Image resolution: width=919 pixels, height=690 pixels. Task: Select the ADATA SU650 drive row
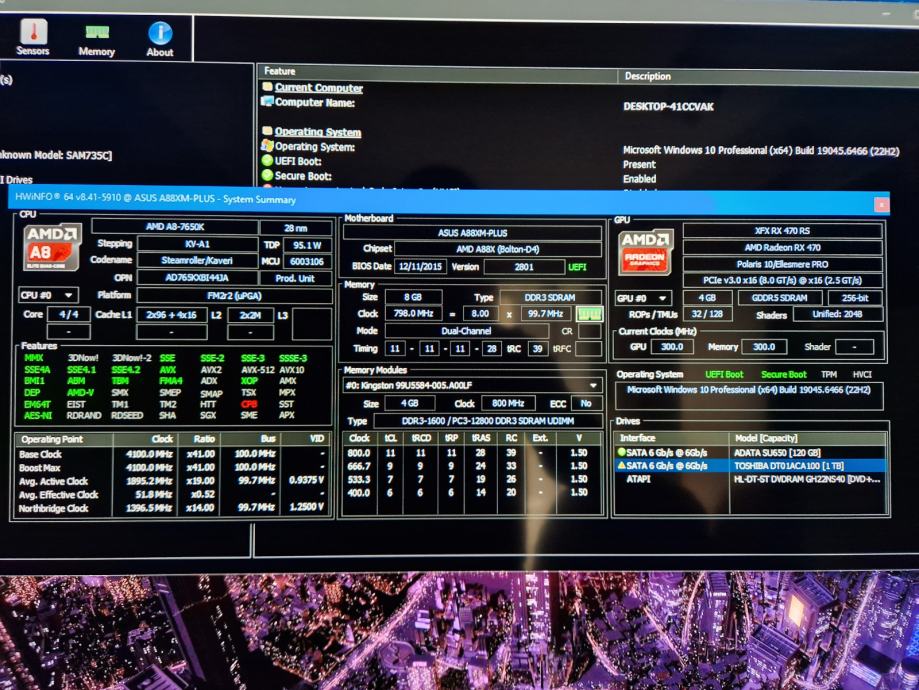tap(750, 452)
